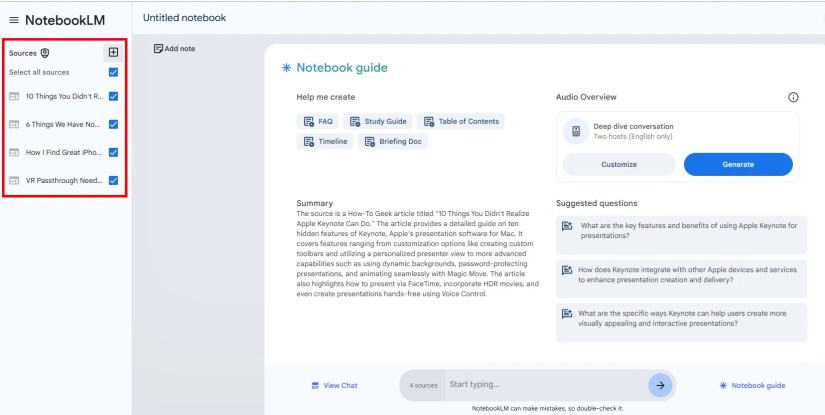Click the document icon for 10 Things You Didn't R...
Image resolution: width=825 pixels, height=415 pixels.
[14, 96]
